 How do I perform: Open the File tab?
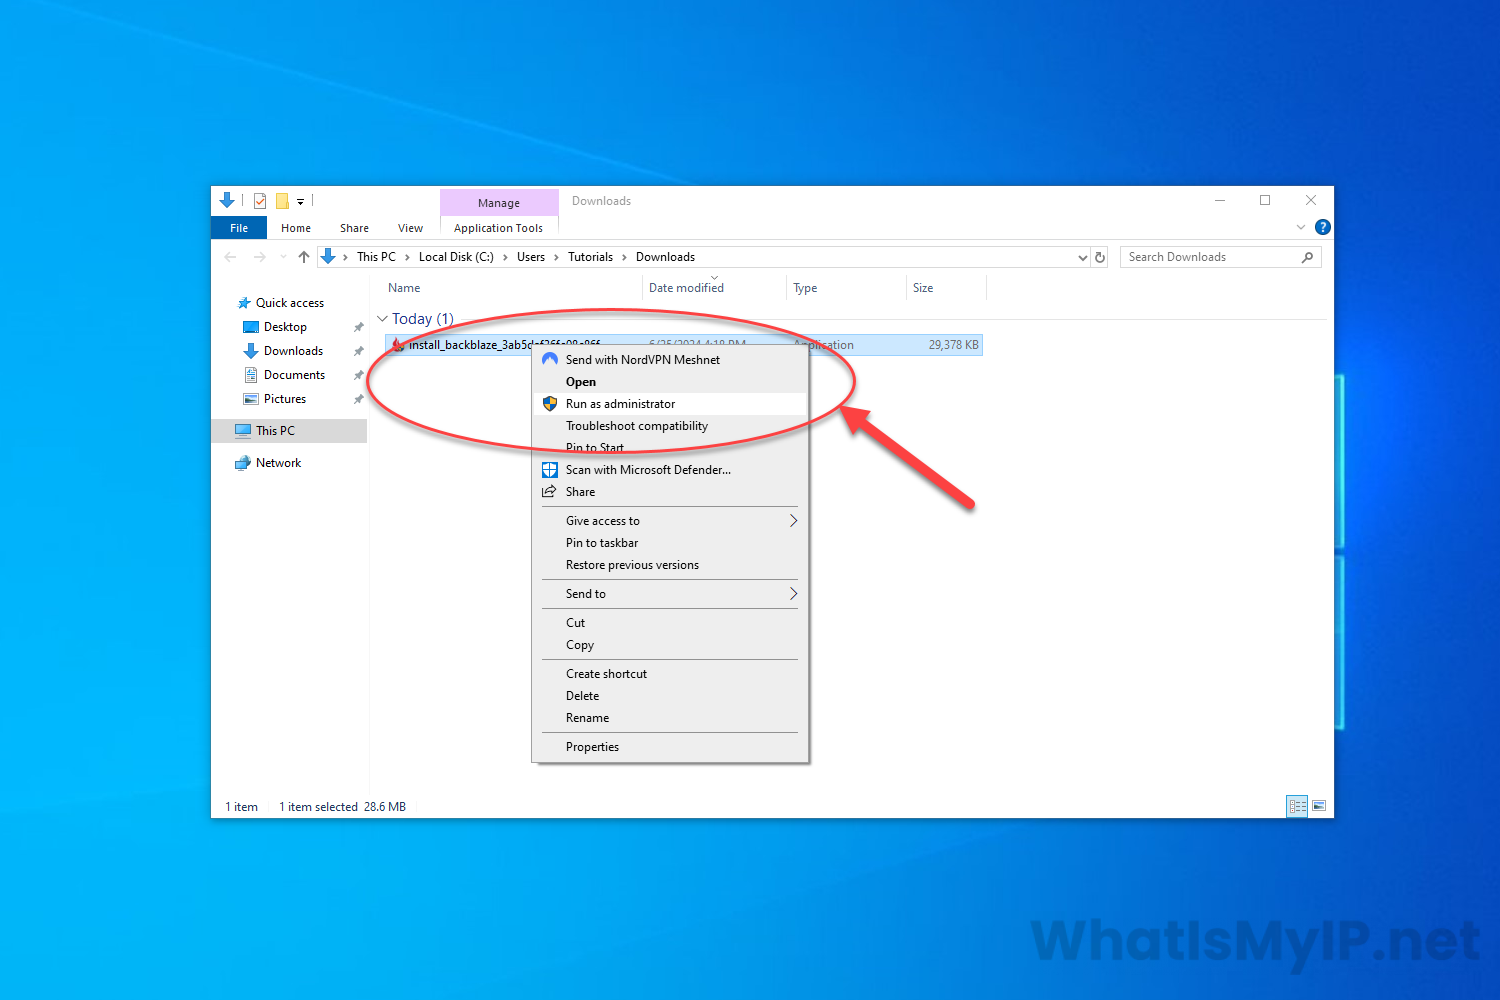click(239, 228)
